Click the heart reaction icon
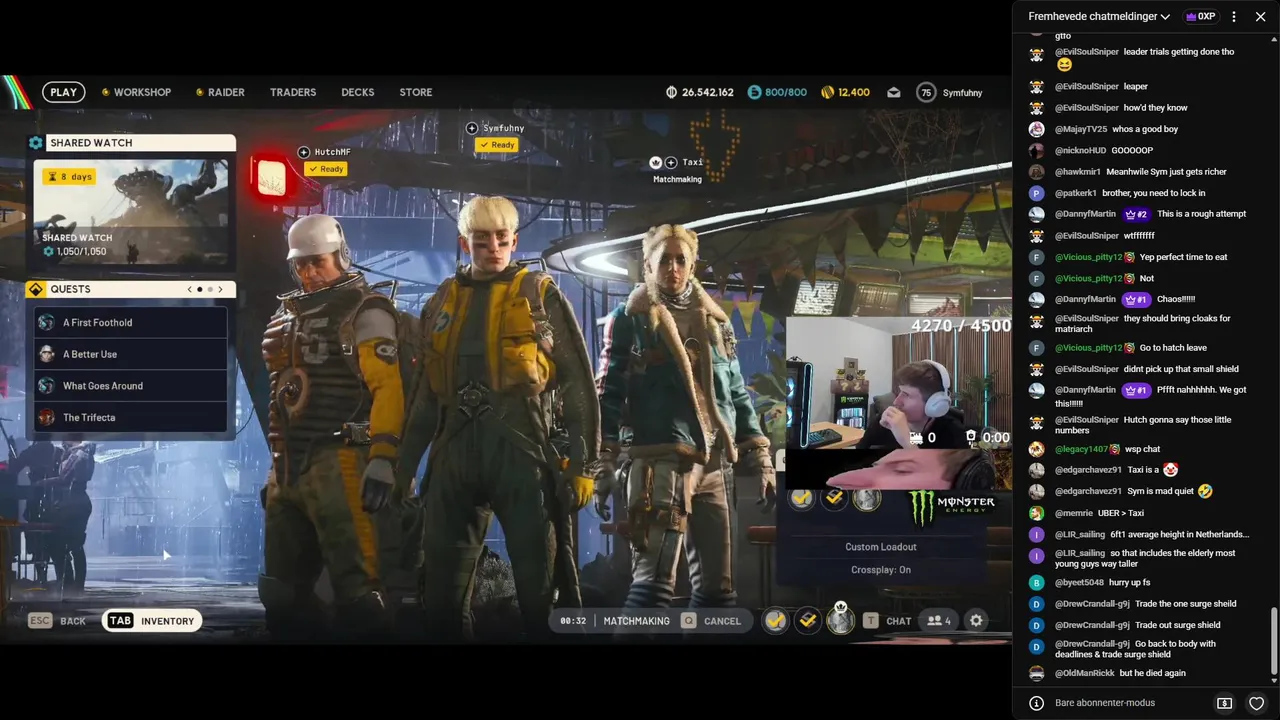The width and height of the screenshot is (1280, 720). [1257, 703]
